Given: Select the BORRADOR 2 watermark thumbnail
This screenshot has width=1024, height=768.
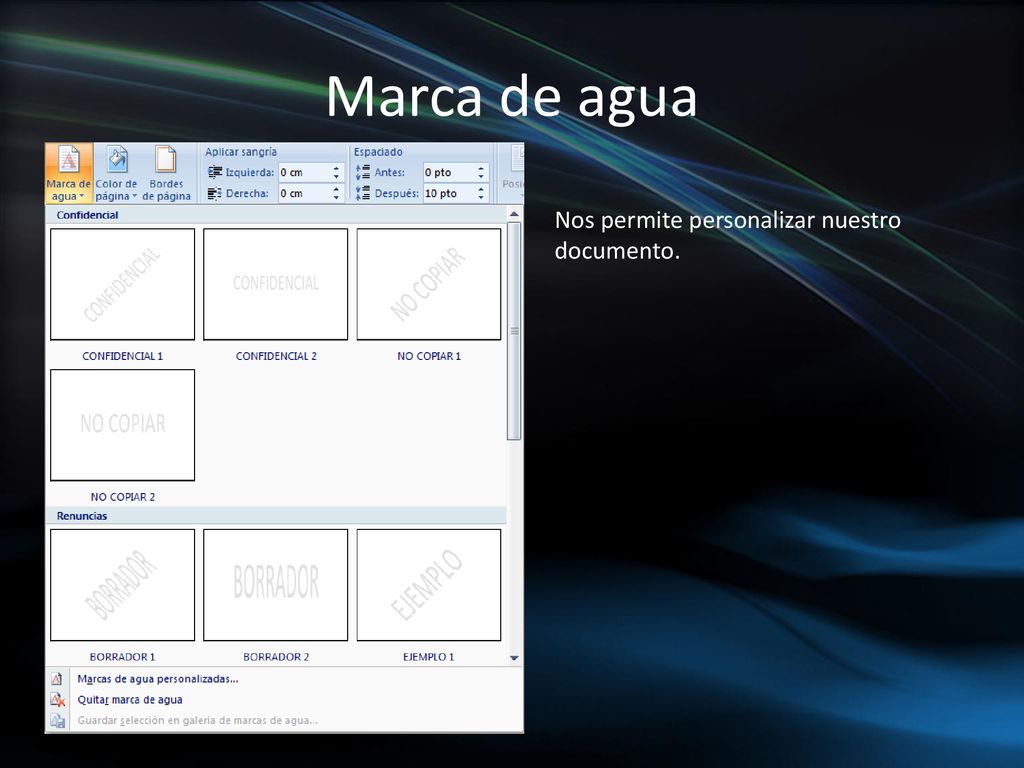Looking at the screenshot, I should coord(276,585).
